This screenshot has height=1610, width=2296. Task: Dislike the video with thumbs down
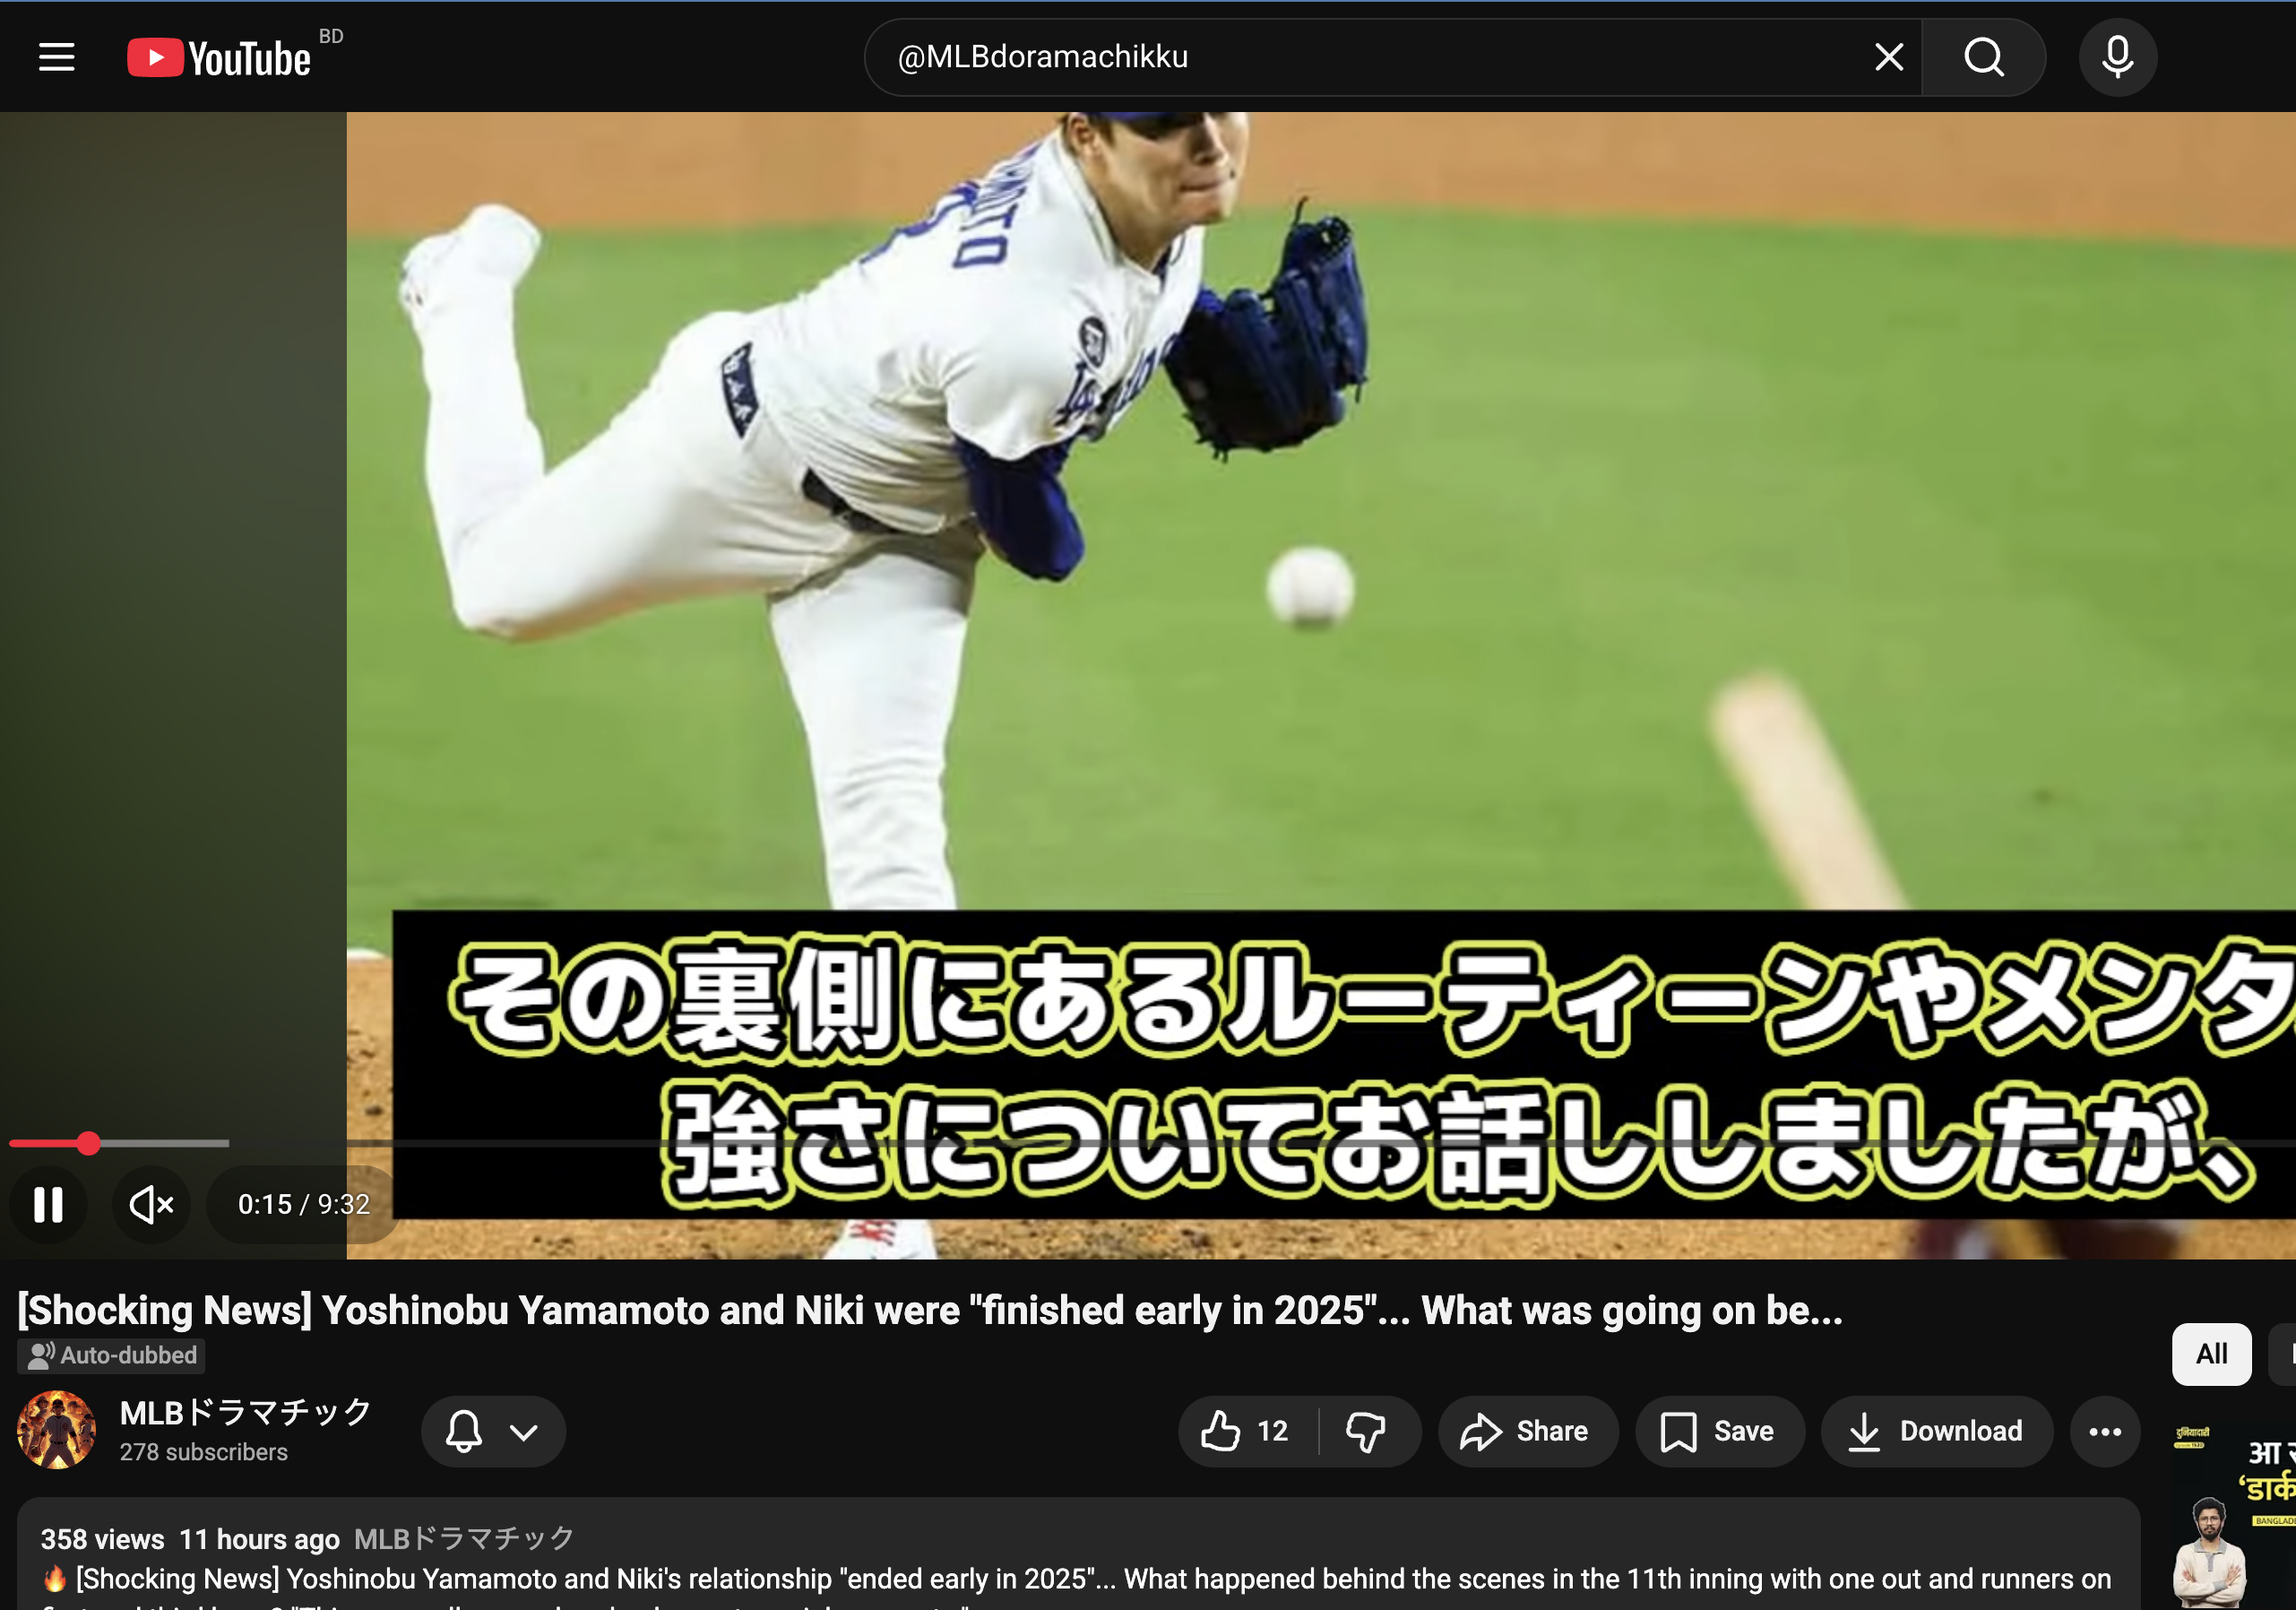[x=1366, y=1431]
